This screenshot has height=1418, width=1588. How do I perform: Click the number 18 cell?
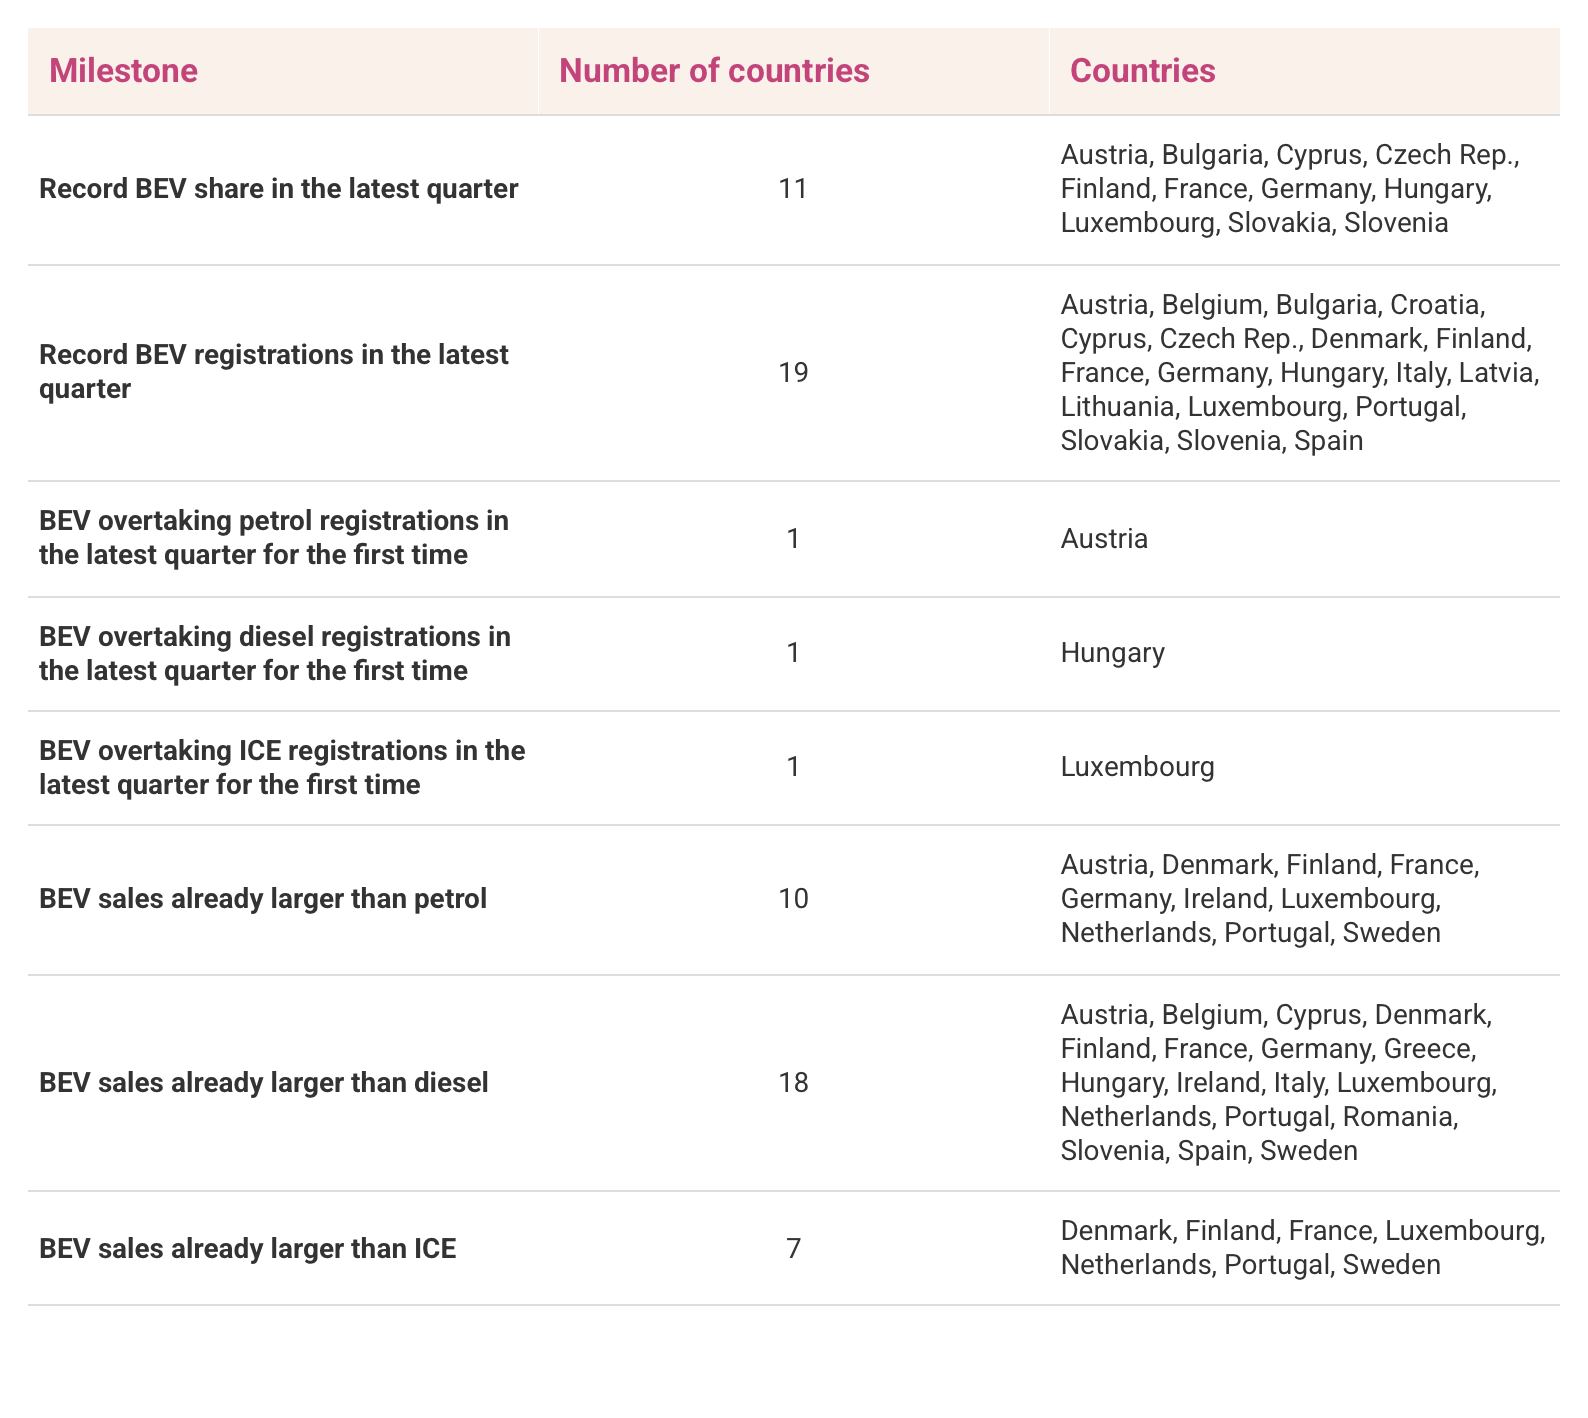pyautogui.click(x=793, y=1082)
